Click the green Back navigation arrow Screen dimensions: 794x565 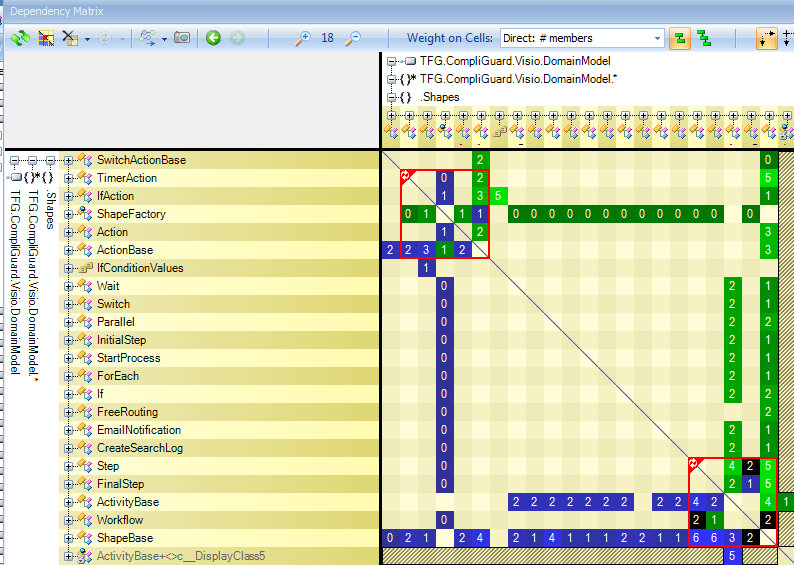(213, 38)
